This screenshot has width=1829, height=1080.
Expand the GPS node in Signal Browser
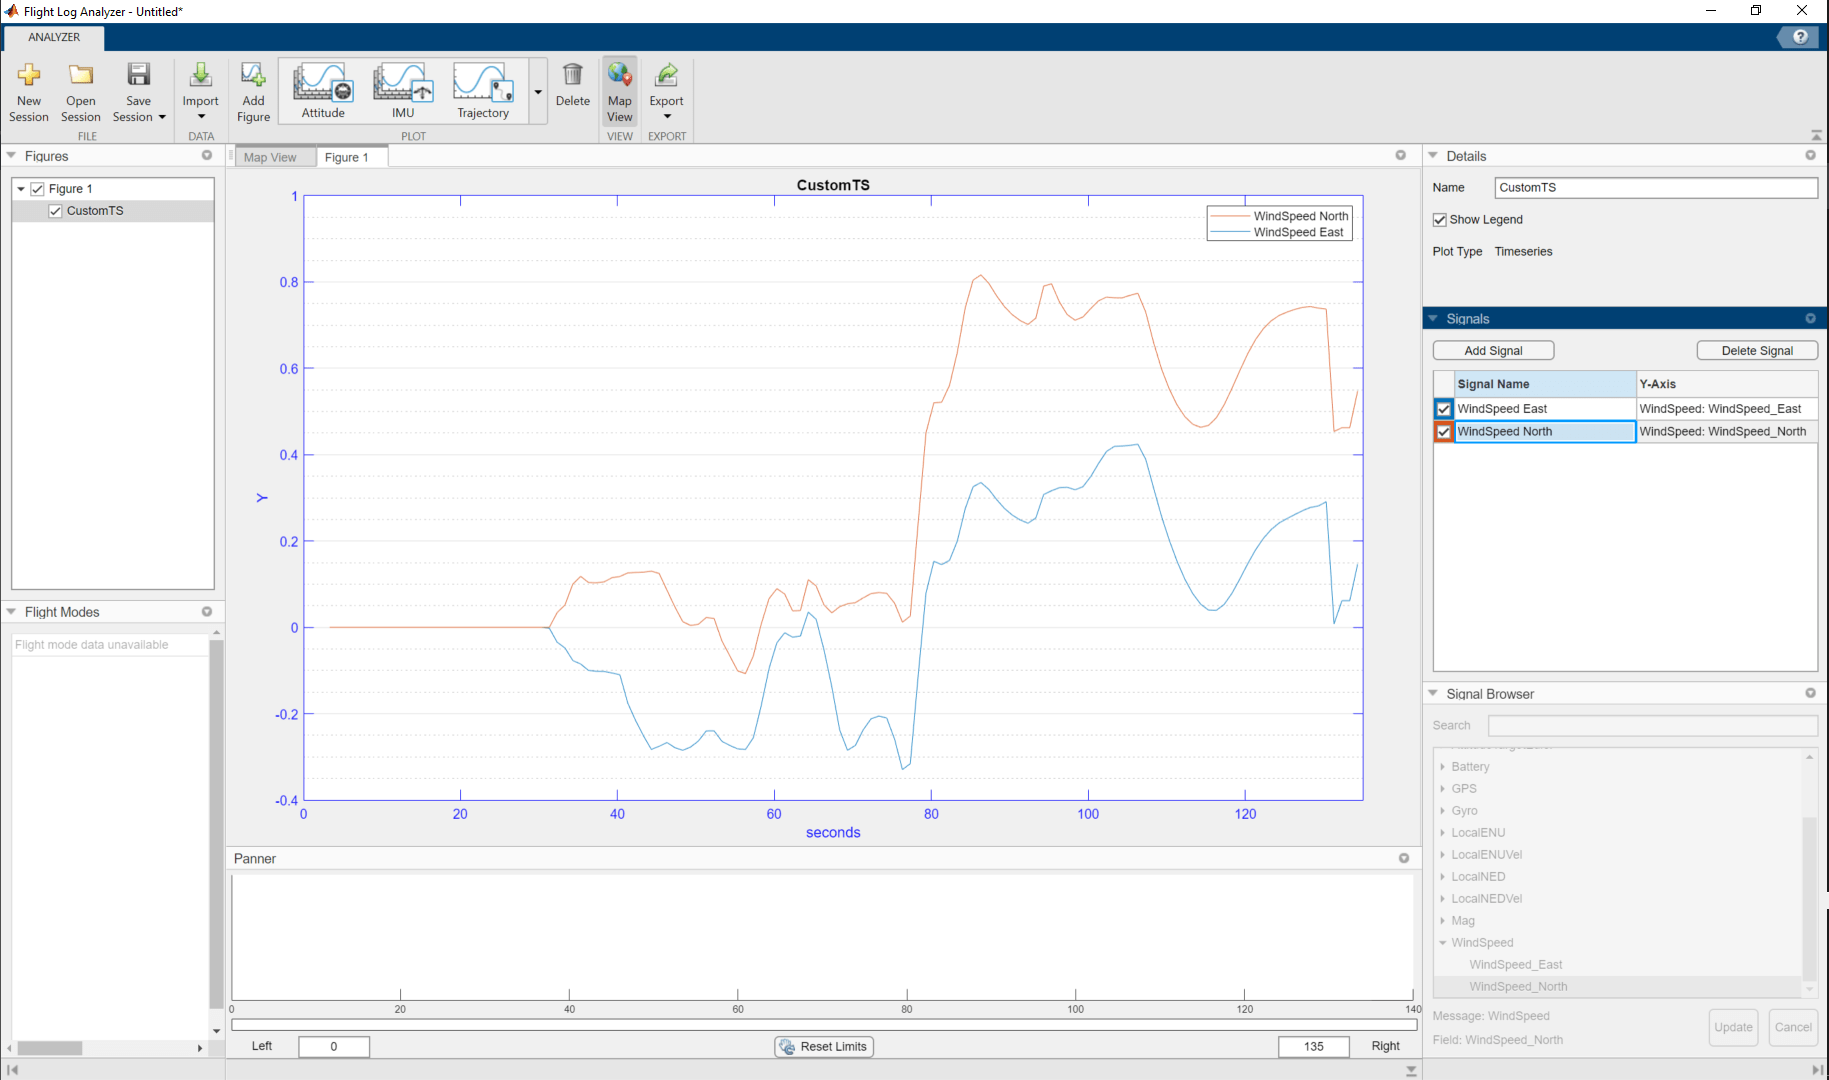(x=1443, y=789)
